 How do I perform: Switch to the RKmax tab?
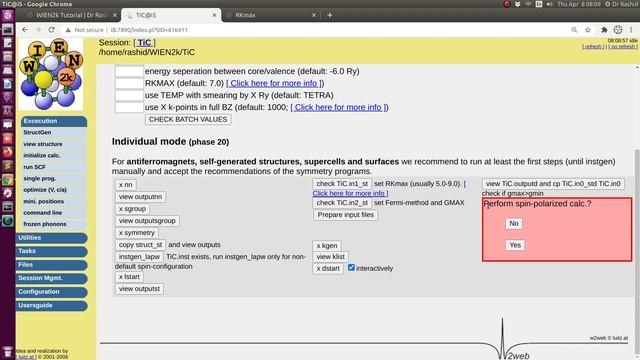[271, 15]
